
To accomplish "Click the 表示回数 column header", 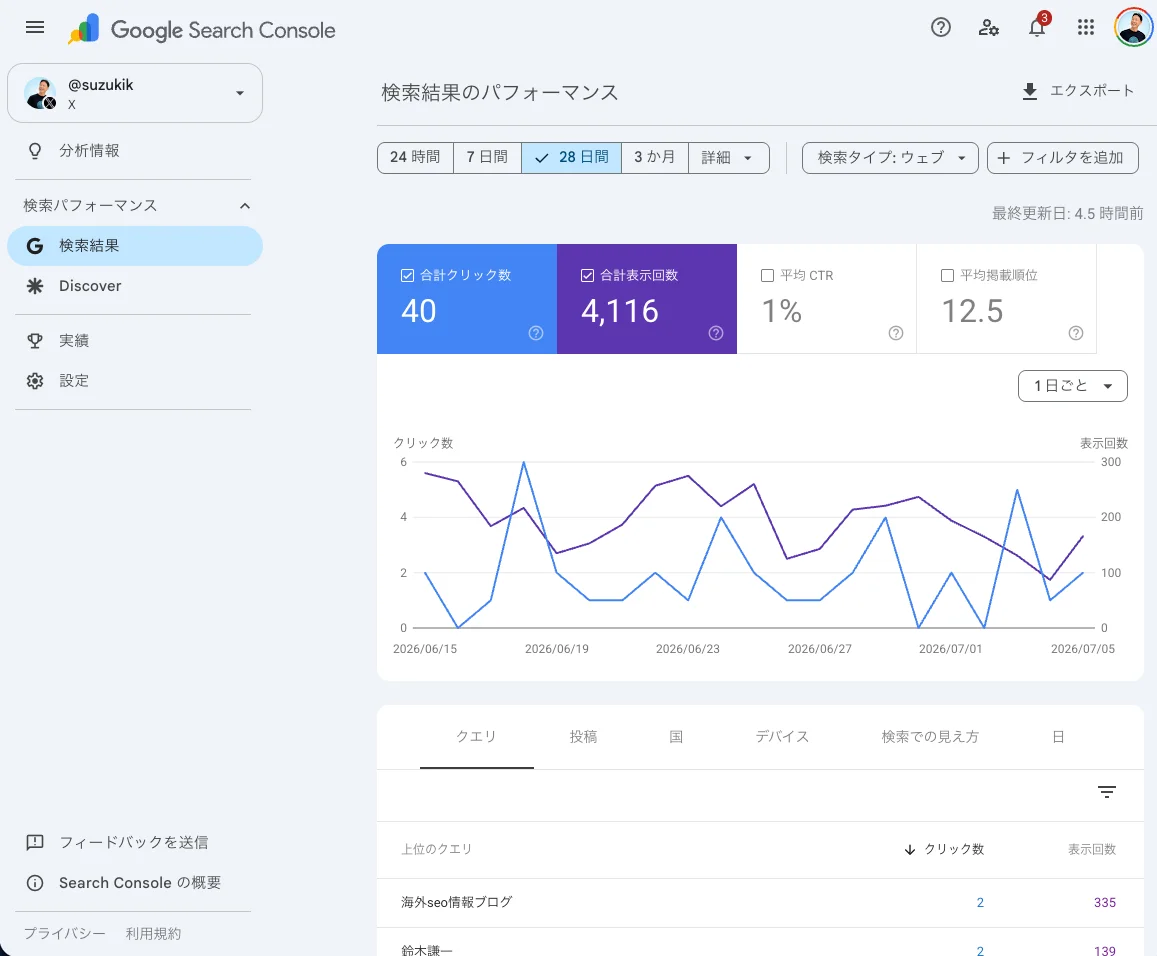I will coord(1091,850).
